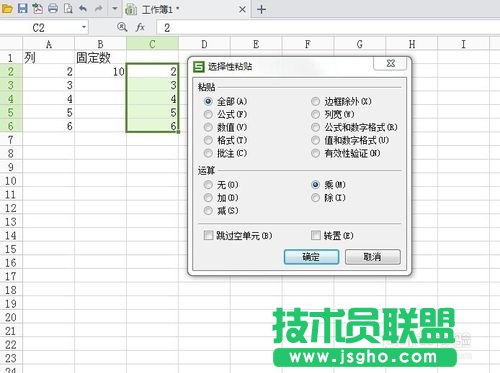Enable the 转置(E) transpose checkbox

(x=332, y=236)
